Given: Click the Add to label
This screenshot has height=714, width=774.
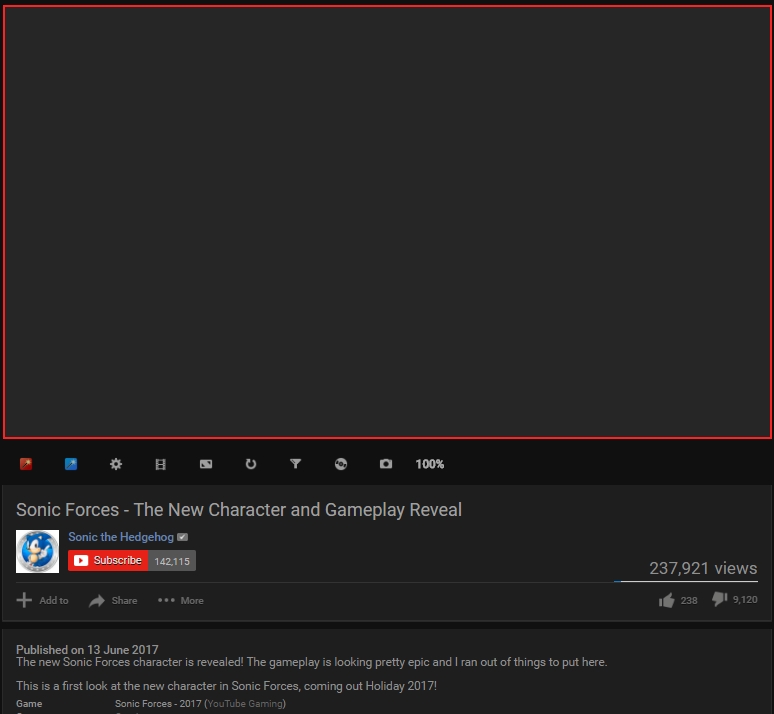Looking at the screenshot, I should (x=54, y=600).
